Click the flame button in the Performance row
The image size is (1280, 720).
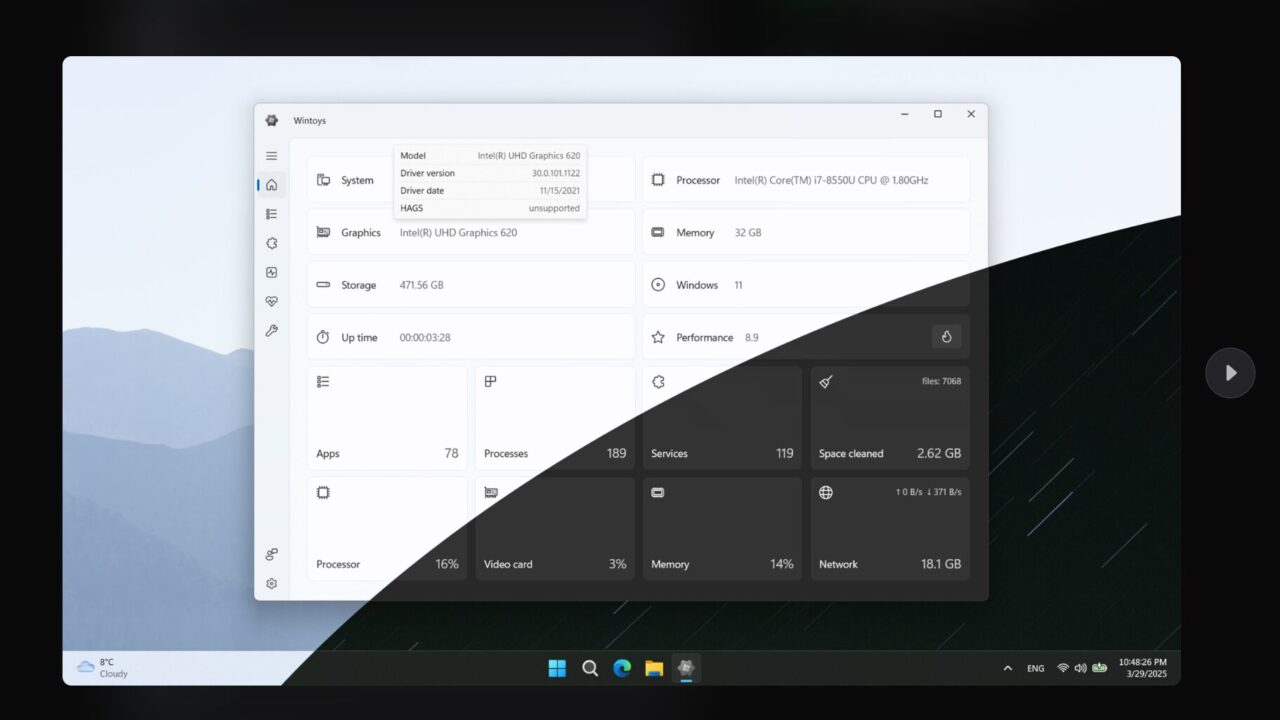click(946, 337)
